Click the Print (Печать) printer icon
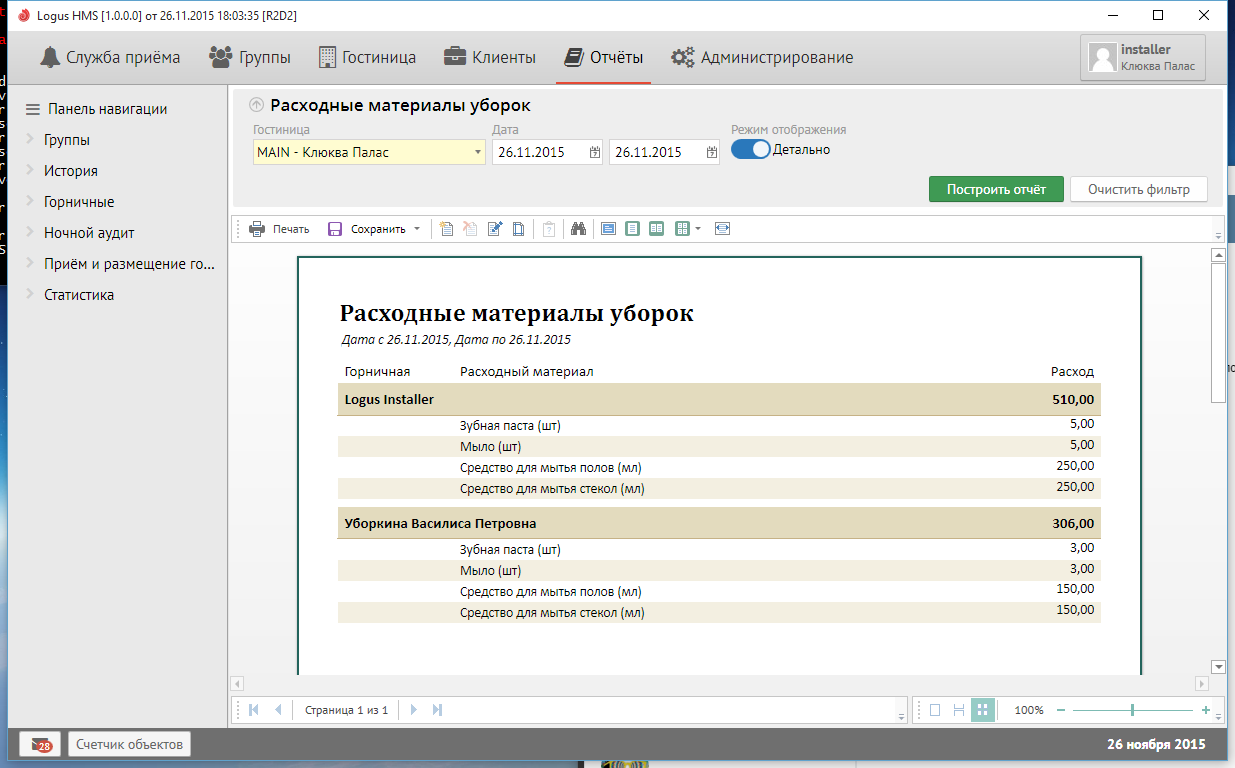1235x768 pixels. (x=257, y=229)
